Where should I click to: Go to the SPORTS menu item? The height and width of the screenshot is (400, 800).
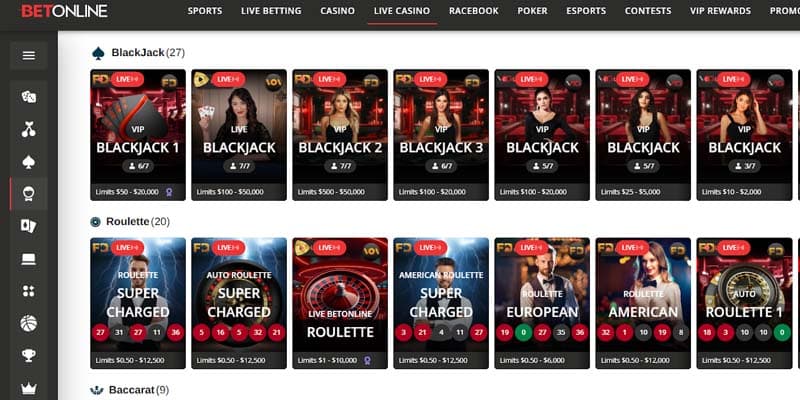(205, 11)
